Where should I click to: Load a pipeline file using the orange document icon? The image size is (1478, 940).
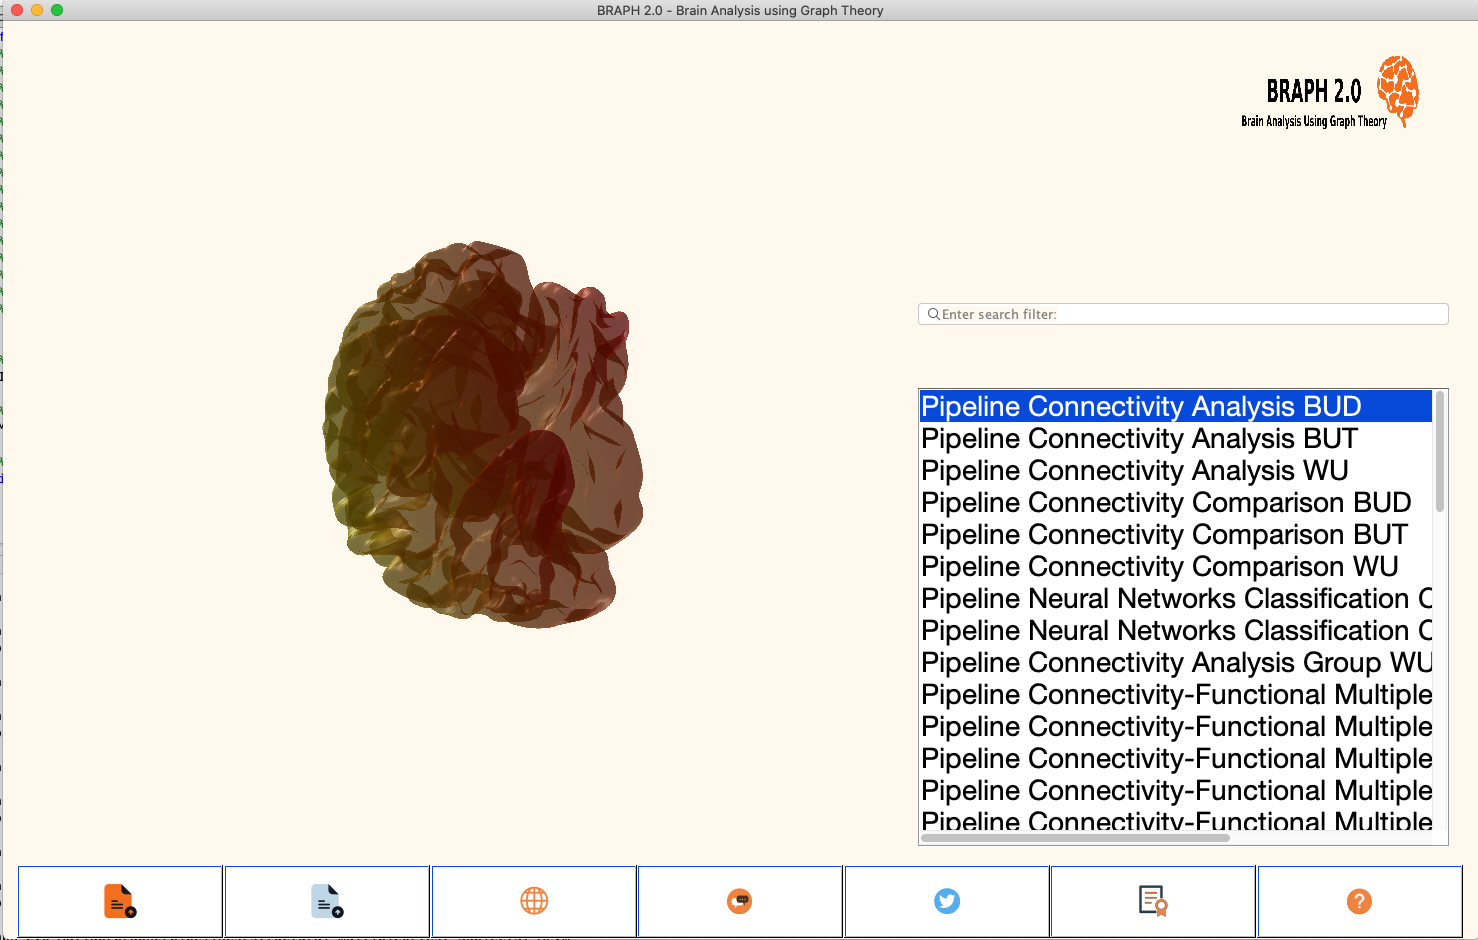coord(120,900)
